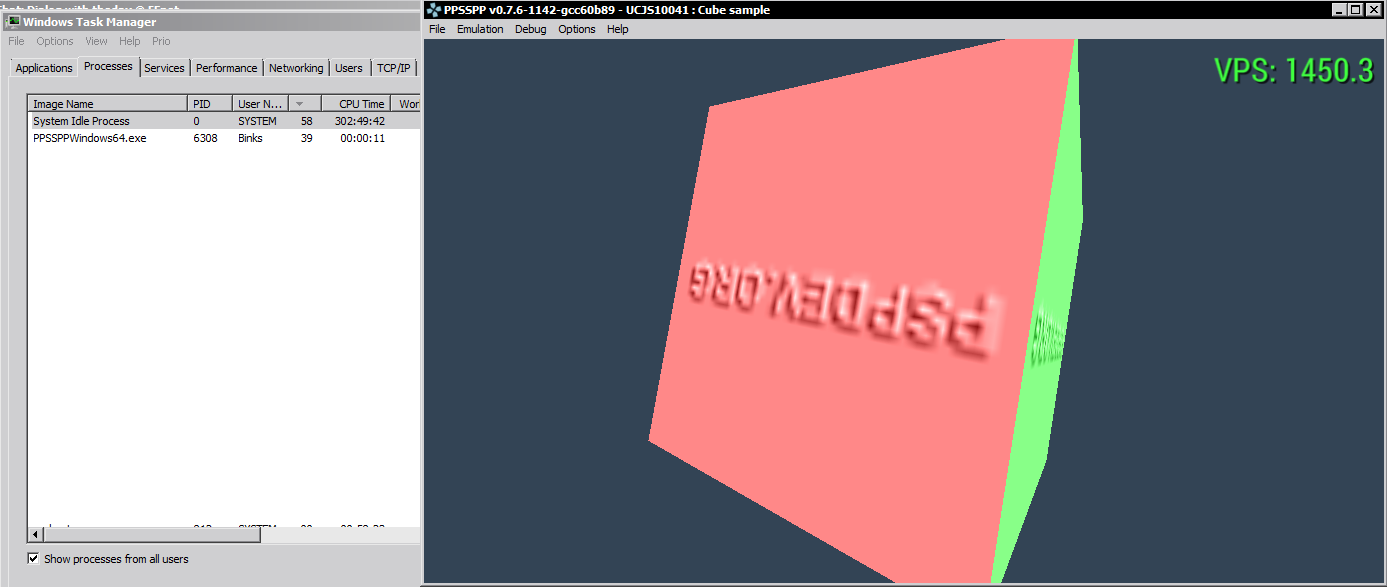
Task: Switch to the Networking tab
Action: (296, 68)
